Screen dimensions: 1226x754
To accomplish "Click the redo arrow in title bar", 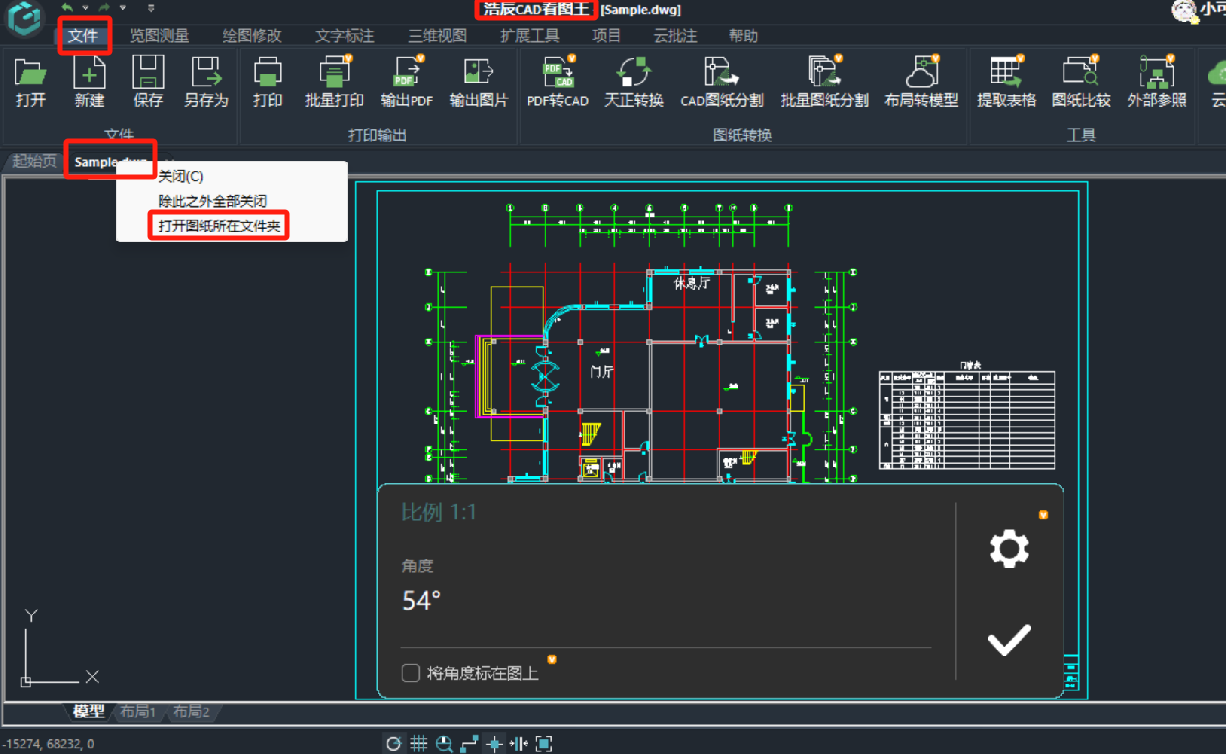I will (x=104, y=8).
